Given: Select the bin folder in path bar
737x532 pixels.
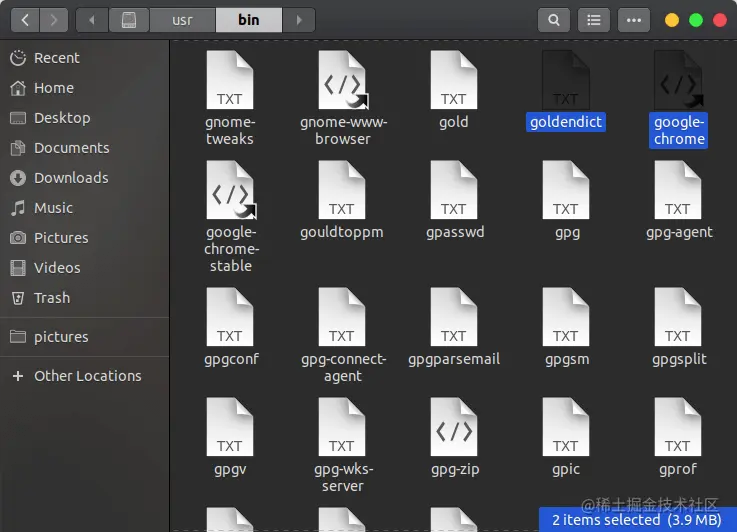Looking at the screenshot, I should 249,20.
